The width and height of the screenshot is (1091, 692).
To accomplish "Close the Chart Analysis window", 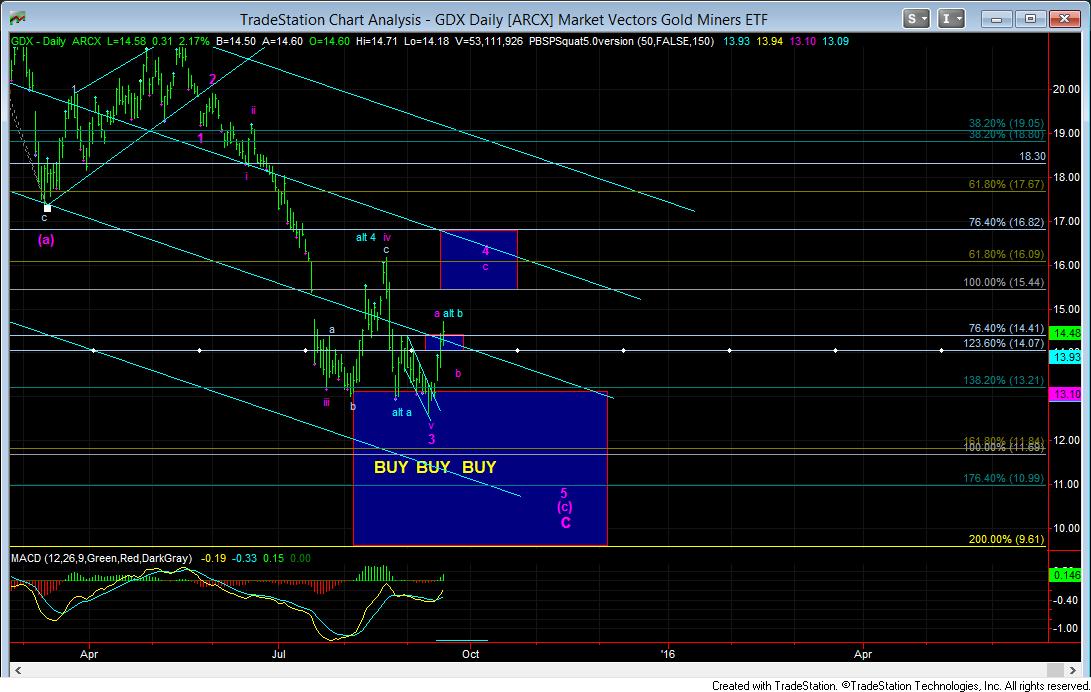I will coord(1064,19).
